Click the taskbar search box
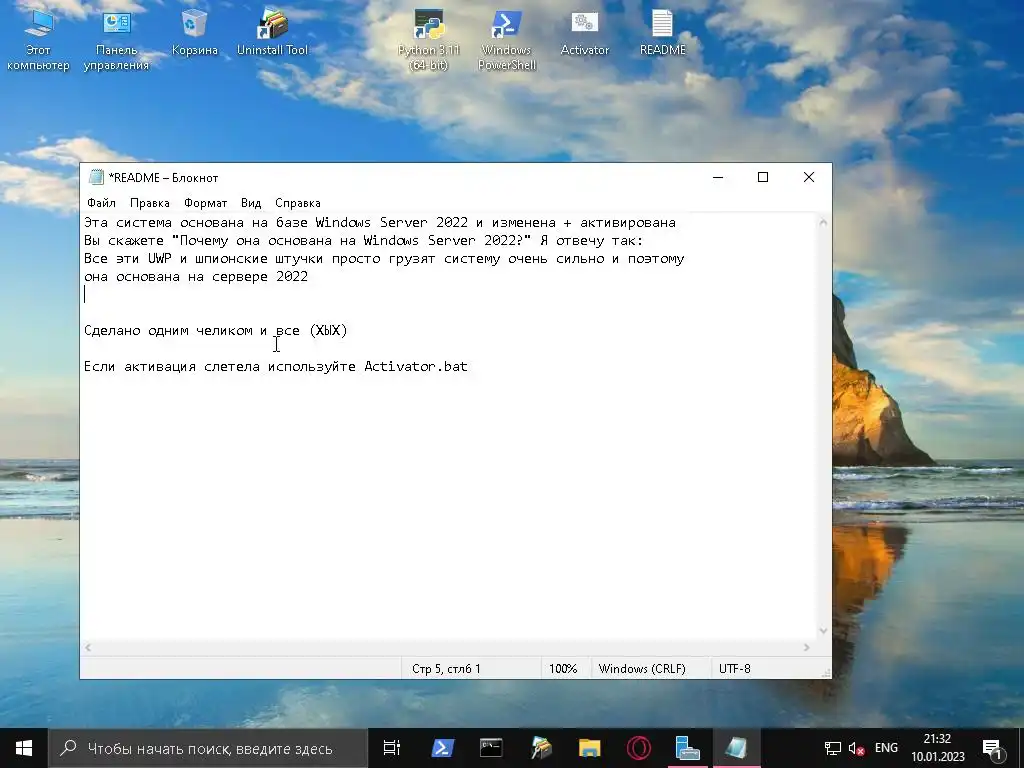Viewport: 1024px width, 768px height. [208, 748]
